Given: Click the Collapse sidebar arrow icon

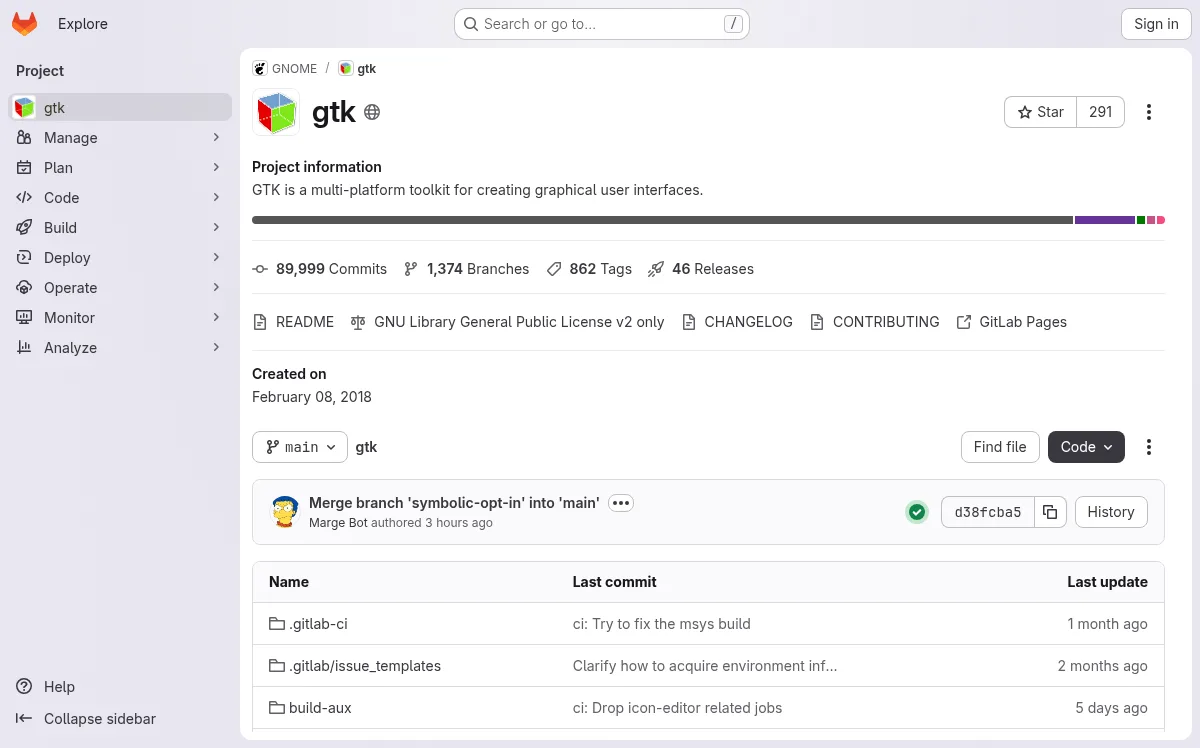Looking at the screenshot, I should [24, 719].
